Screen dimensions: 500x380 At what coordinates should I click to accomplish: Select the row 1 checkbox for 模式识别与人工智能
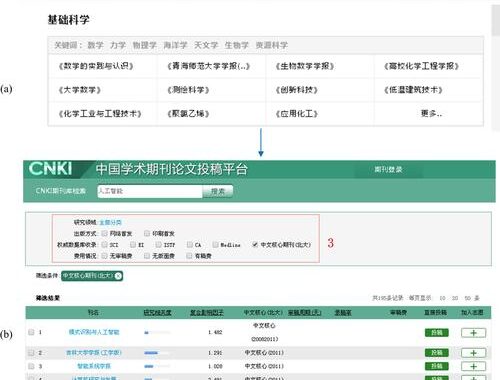pos(31,332)
